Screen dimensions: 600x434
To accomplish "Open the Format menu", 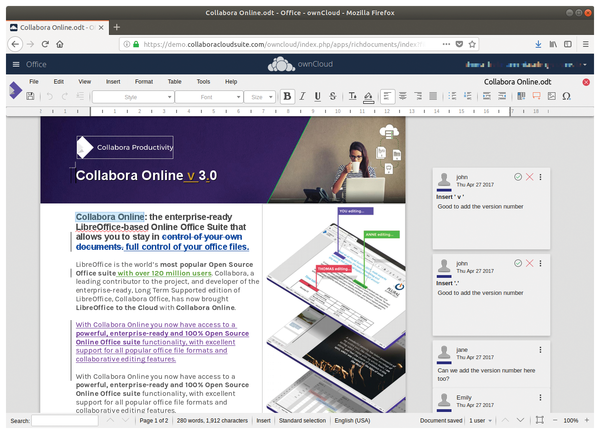I will click(x=144, y=82).
